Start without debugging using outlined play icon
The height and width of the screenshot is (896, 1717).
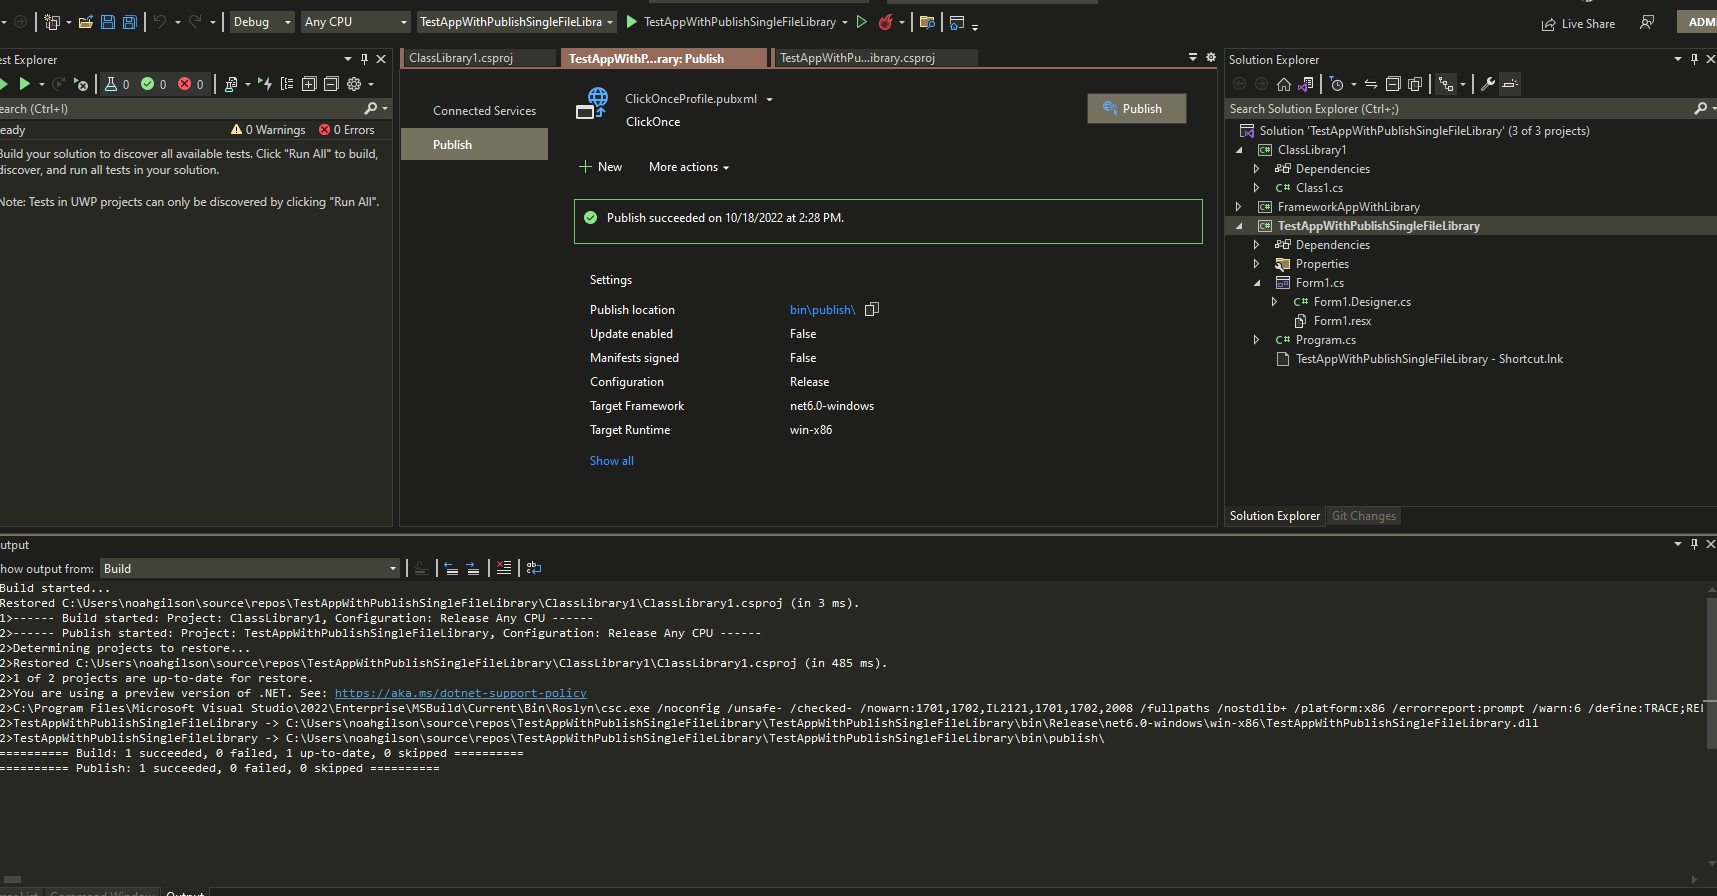click(862, 22)
